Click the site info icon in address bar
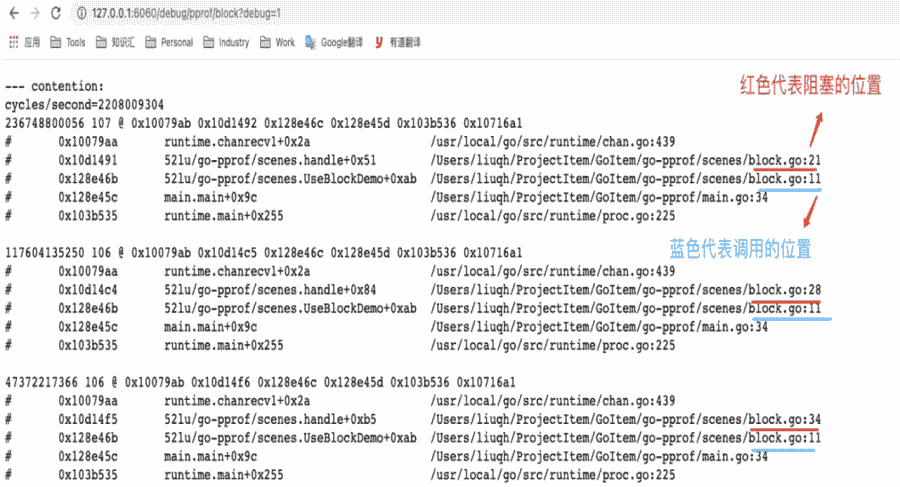Screen dimensions: 900x487 [81, 14]
